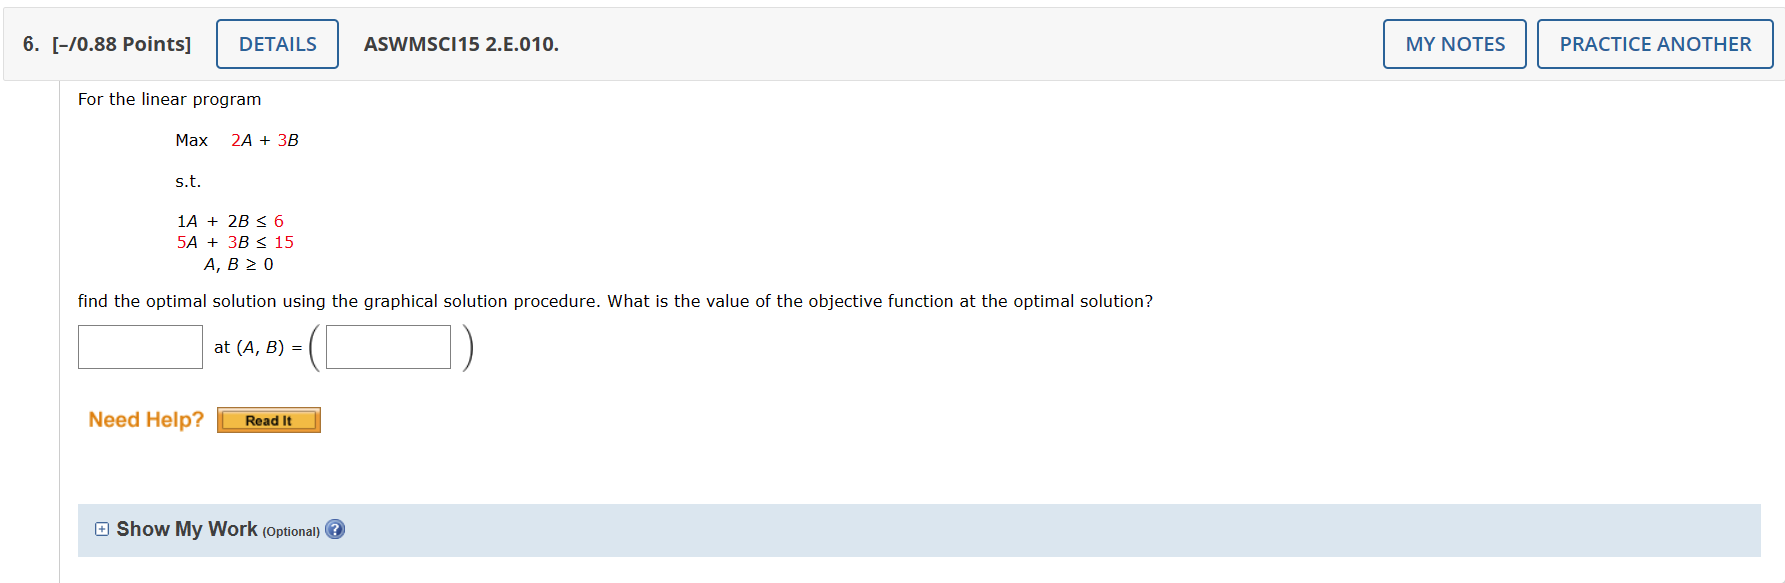1785x583 pixels.
Task: Open MY NOTES for this problem
Action: pos(1454,43)
